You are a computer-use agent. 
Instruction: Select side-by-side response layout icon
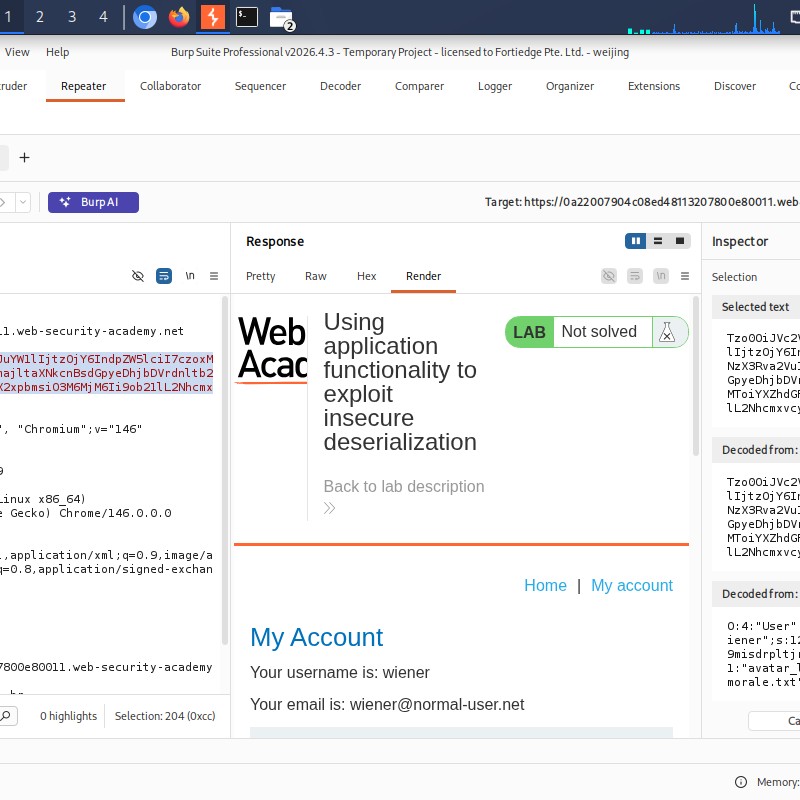636,241
